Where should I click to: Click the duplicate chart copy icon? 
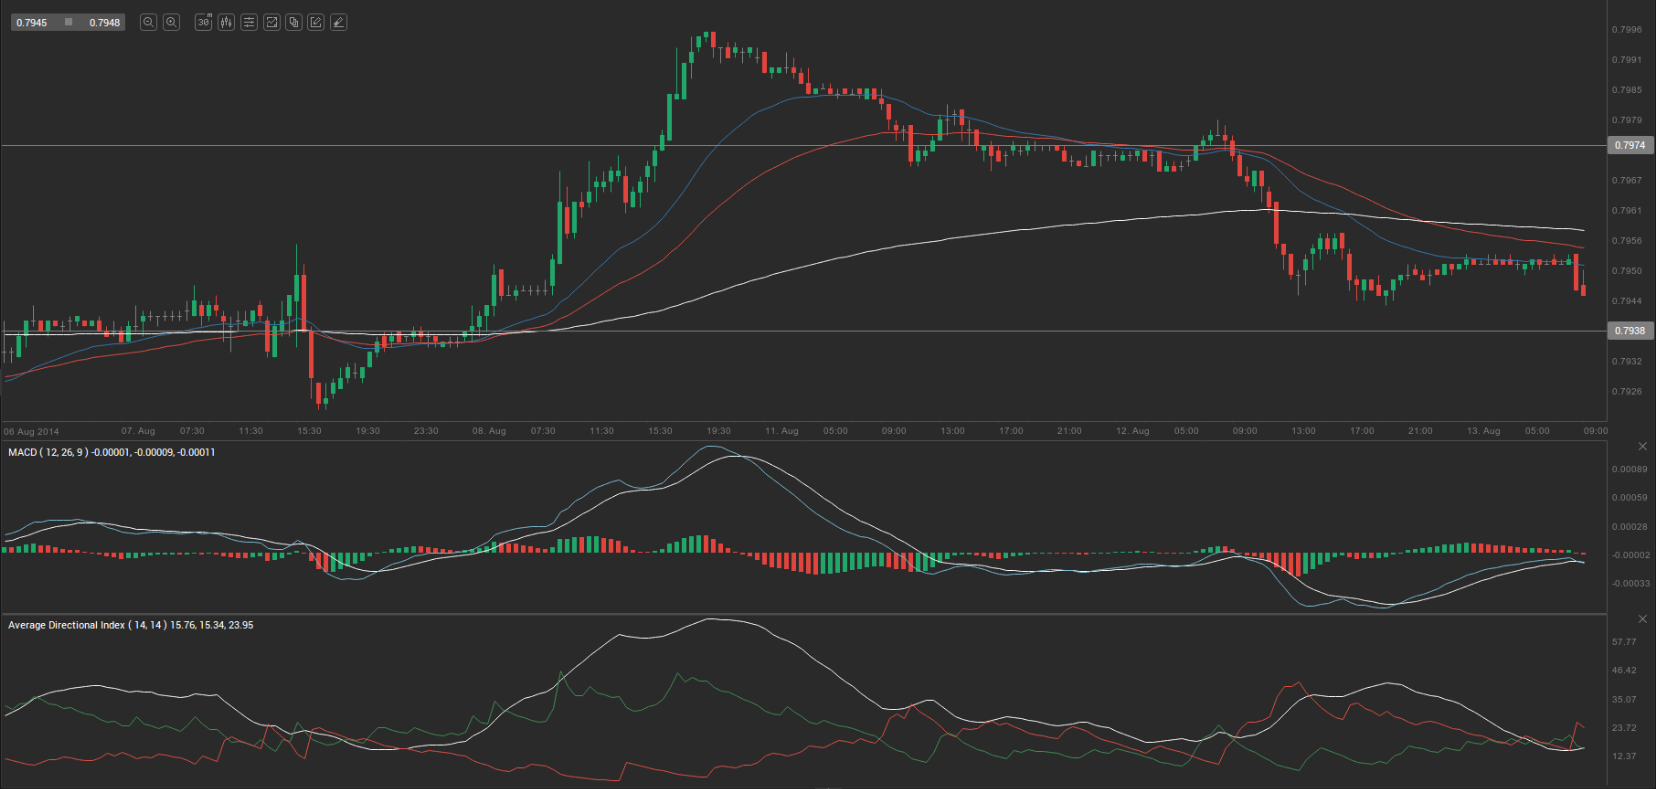(294, 22)
